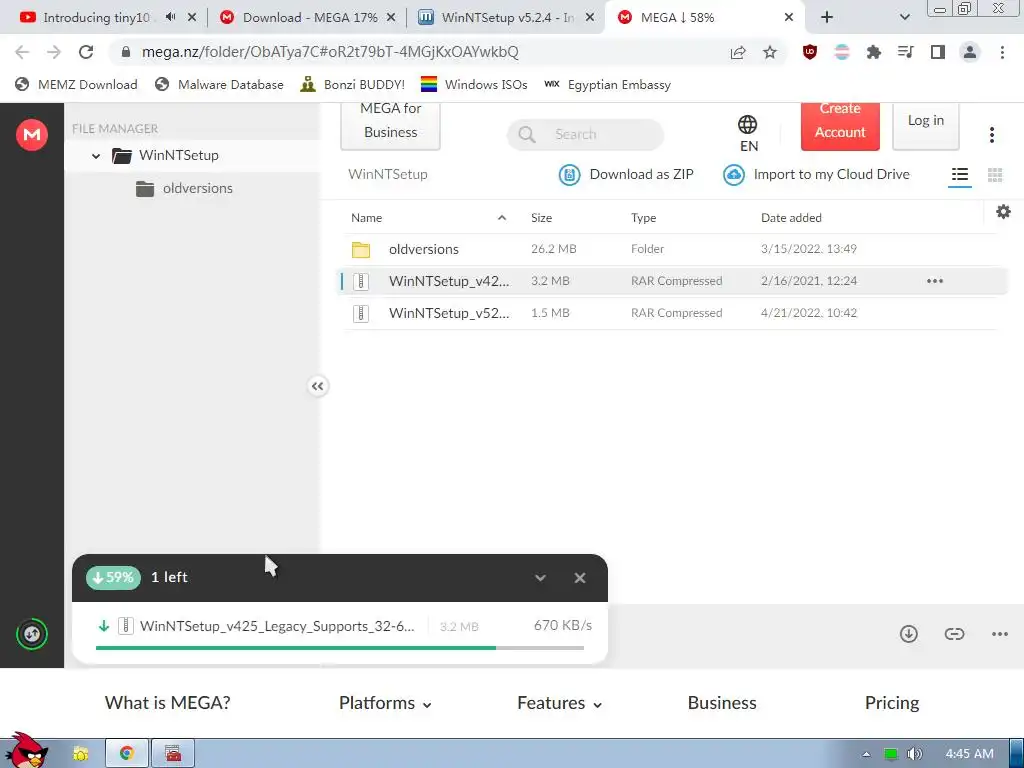Image resolution: width=1024 pixels, height=768 pixels.
Task: Click Chrome icon in the taskbar
Action: point(127,753)
